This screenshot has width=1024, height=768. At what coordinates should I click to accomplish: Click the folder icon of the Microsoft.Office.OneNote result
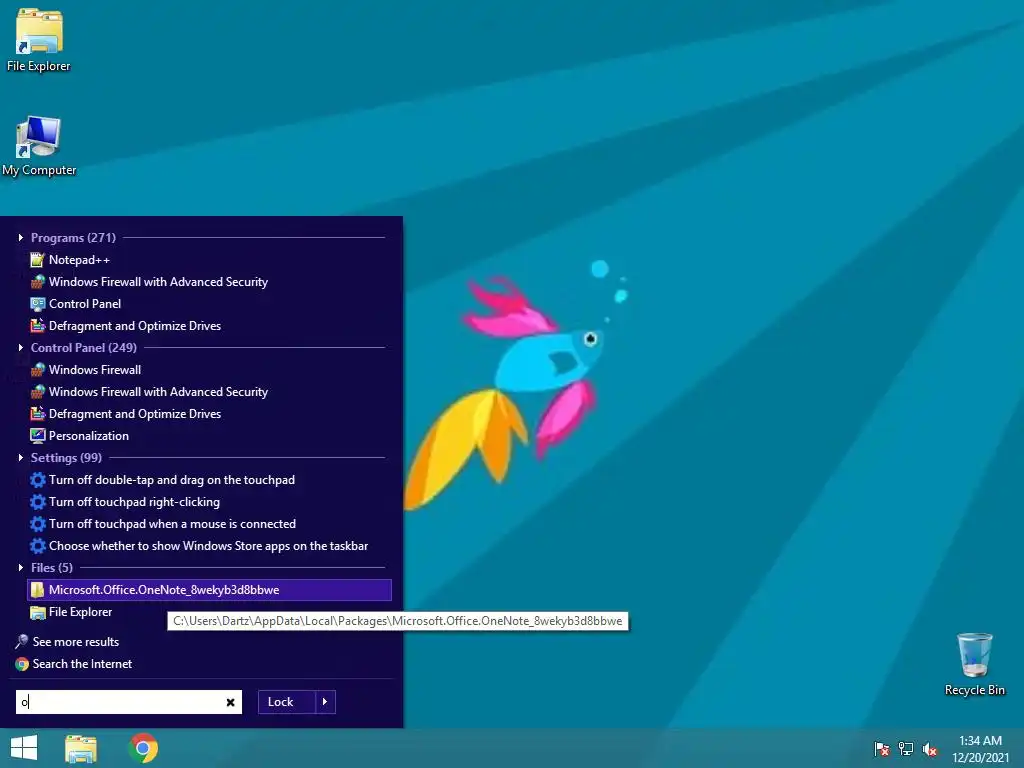[x=38, y=590]
